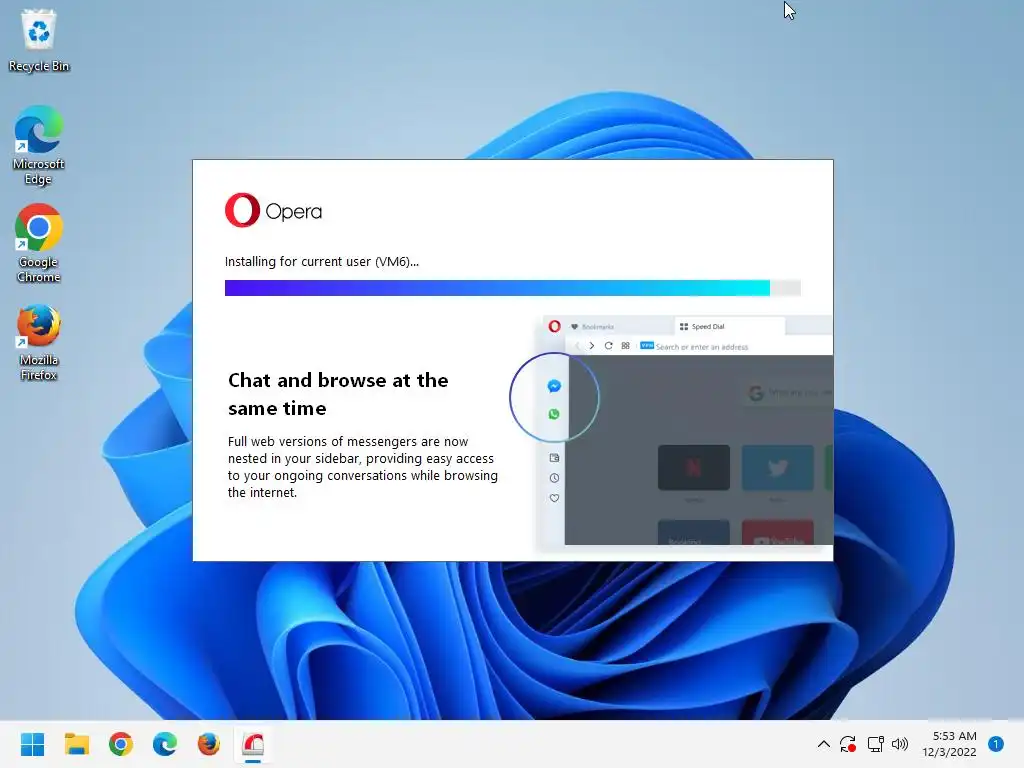This screenshot has height=768, width=1024.
Task: Launch Firefox from the taskbar
Action: 209,744
